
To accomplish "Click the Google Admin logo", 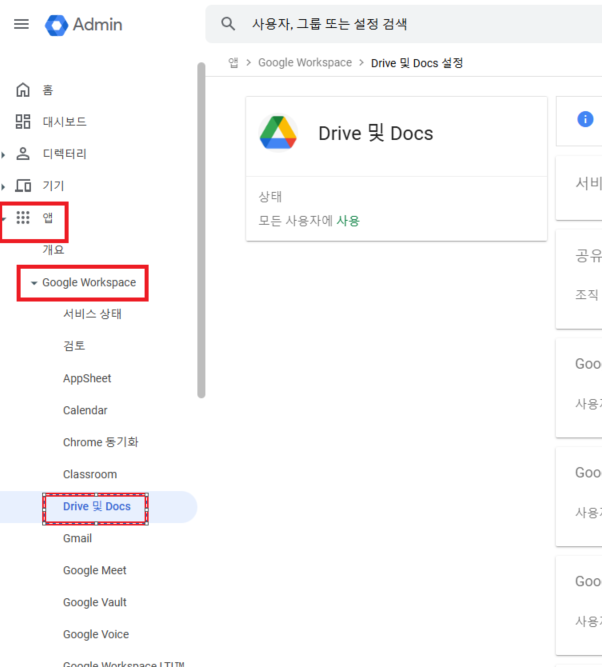I will click(84, 25).
